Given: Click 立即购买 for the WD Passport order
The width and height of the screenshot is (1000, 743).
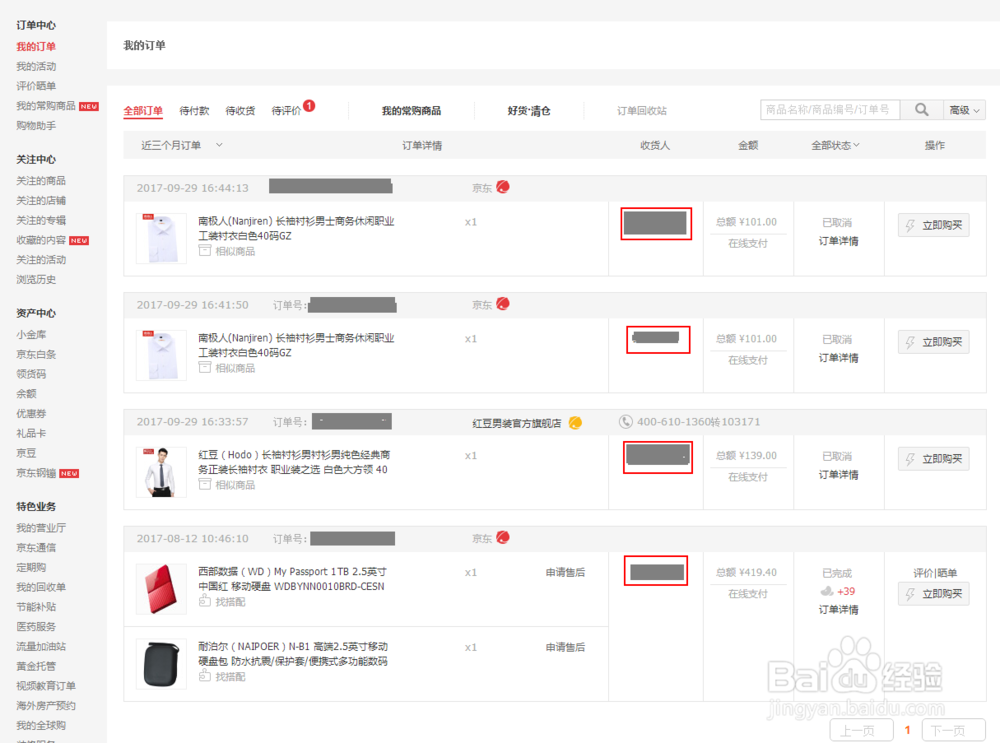Looking at the screenshot, I should pyautogui.click(x=934, y=594).
